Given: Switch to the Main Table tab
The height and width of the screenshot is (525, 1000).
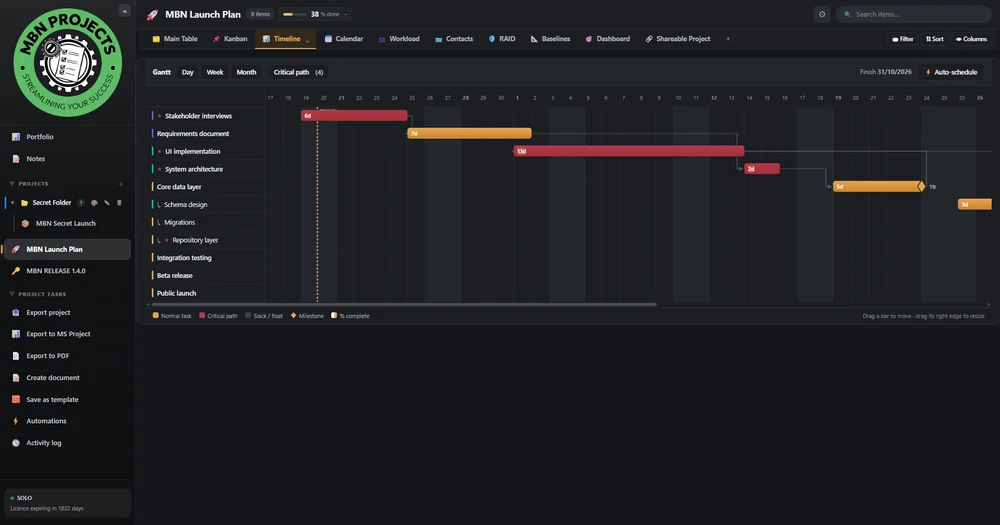Looking at the screenshot, I should click(175, 39).
